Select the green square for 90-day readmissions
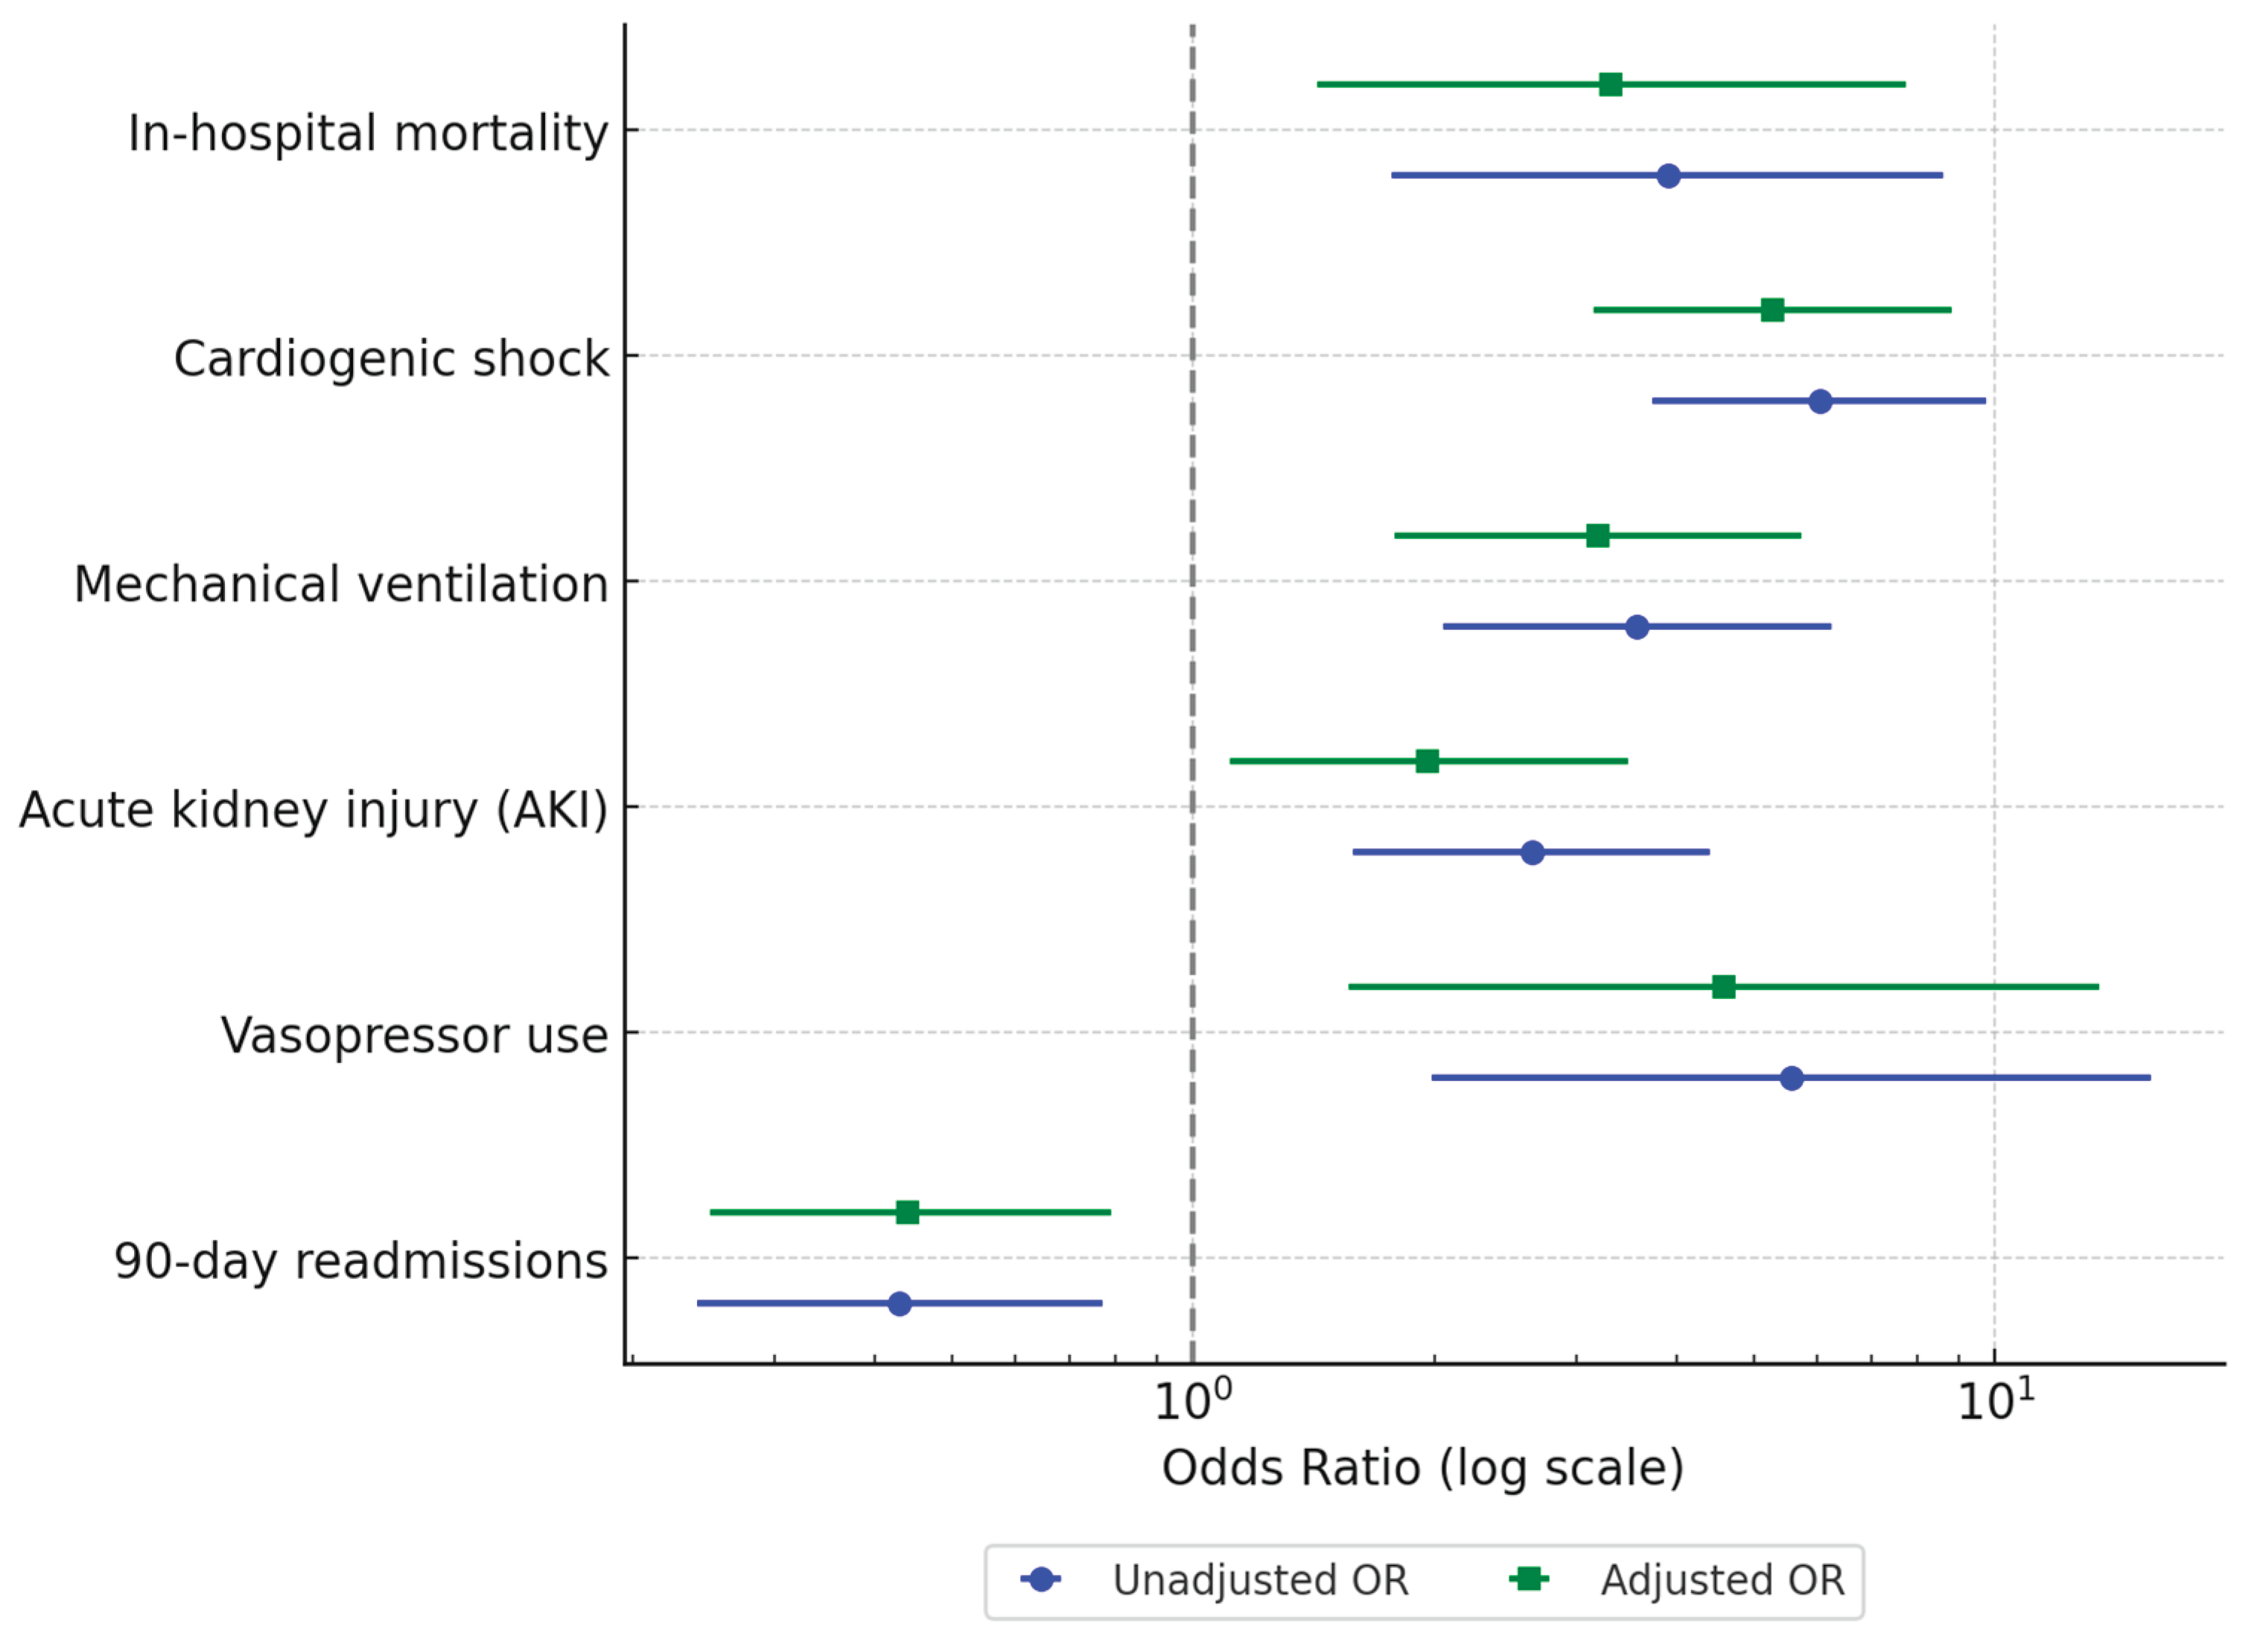 pos(907,1212)
